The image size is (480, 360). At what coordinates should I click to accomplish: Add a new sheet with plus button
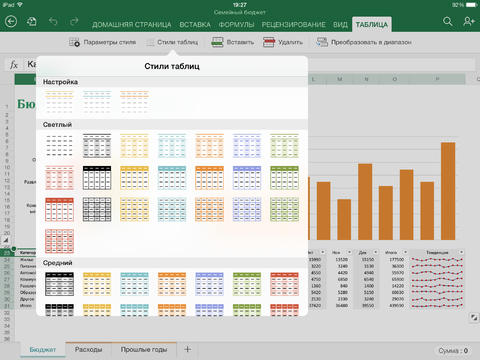(188, 349)
